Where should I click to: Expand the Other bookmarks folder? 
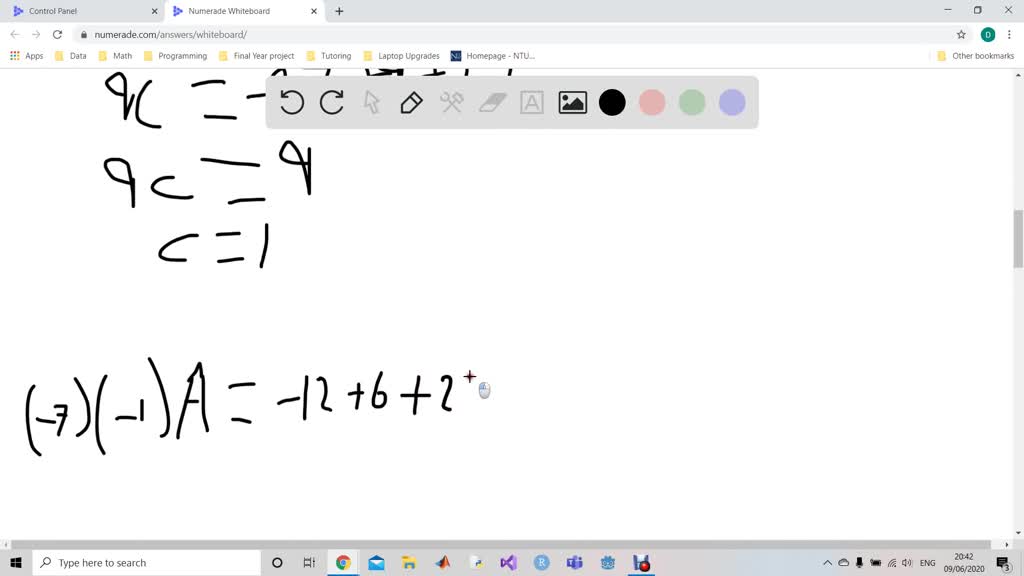(975, 56)
